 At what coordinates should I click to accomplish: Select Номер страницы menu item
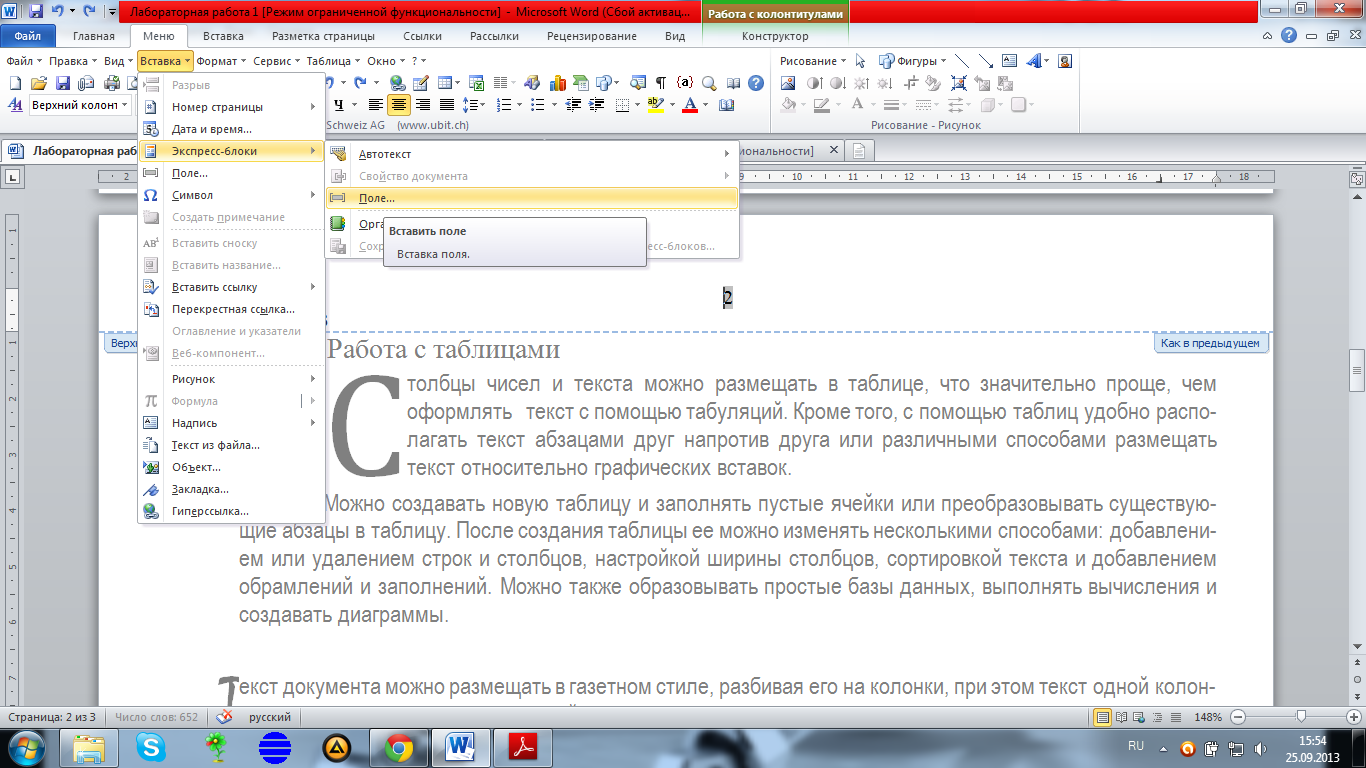[231, 107]
